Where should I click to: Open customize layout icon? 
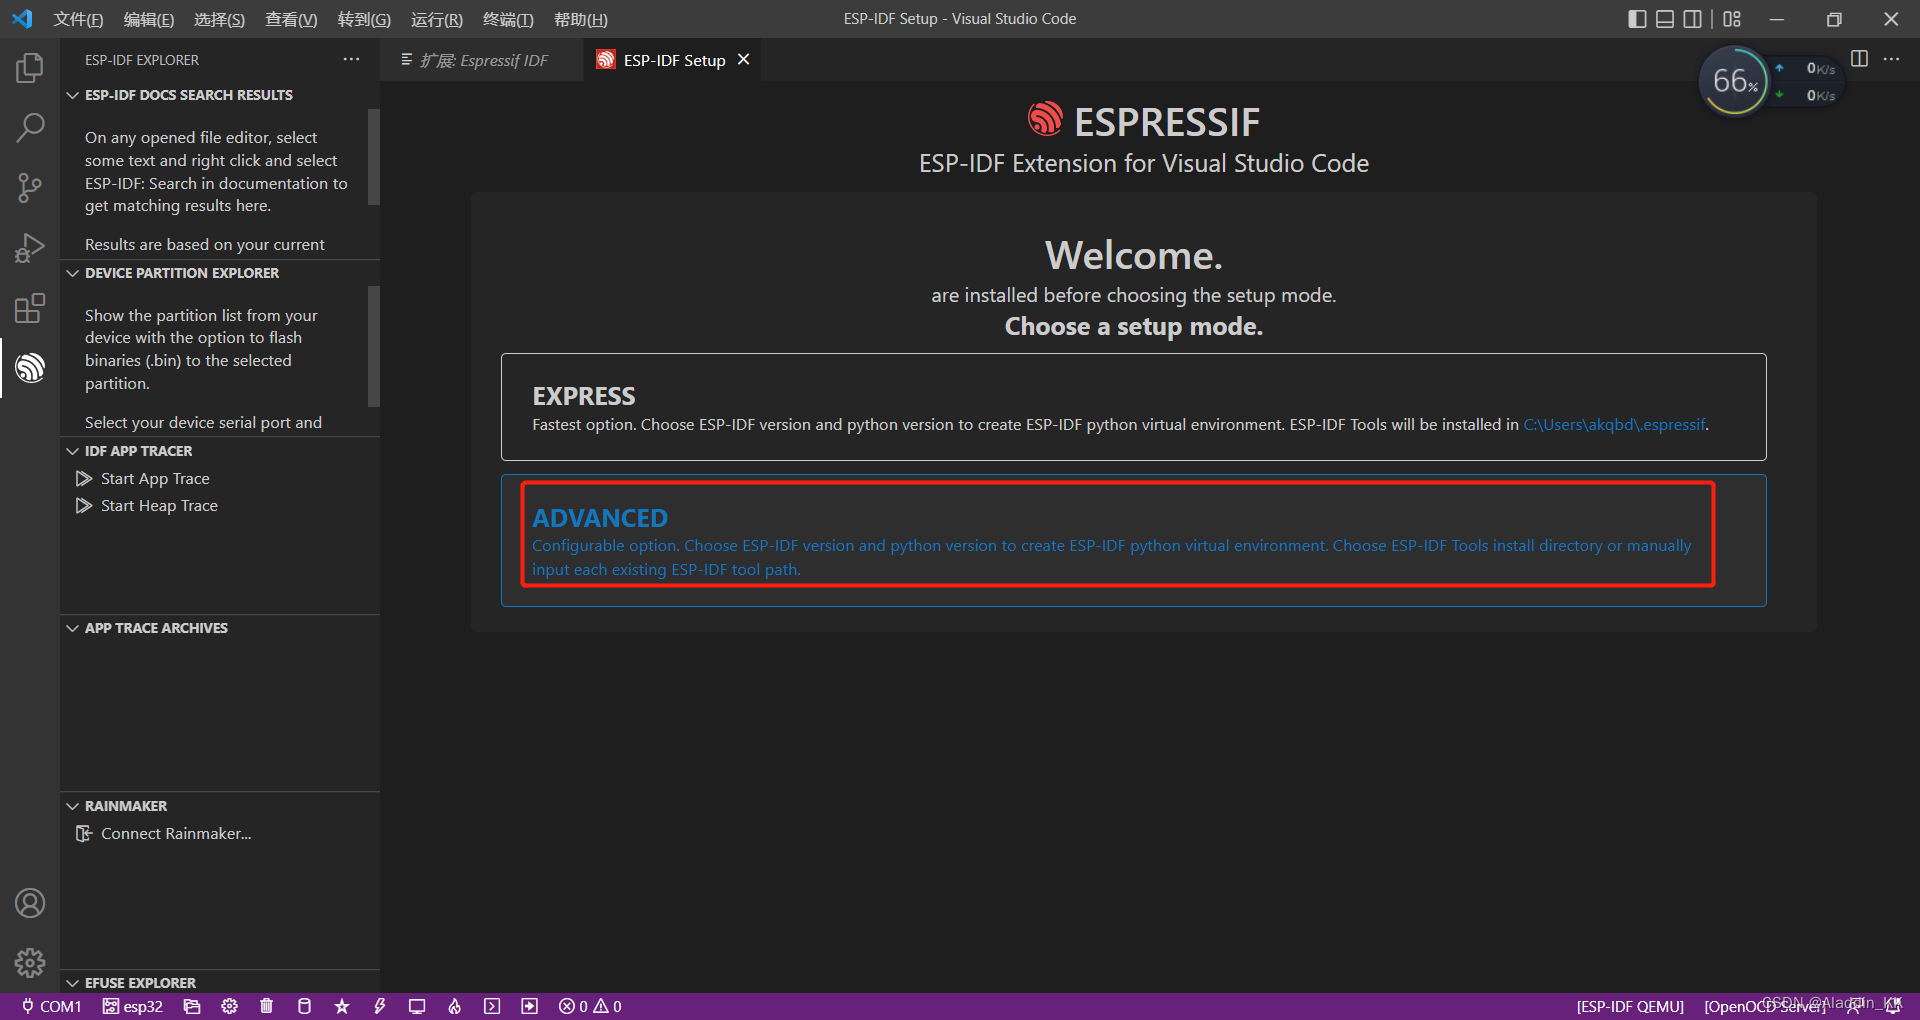pos(1732,19)
